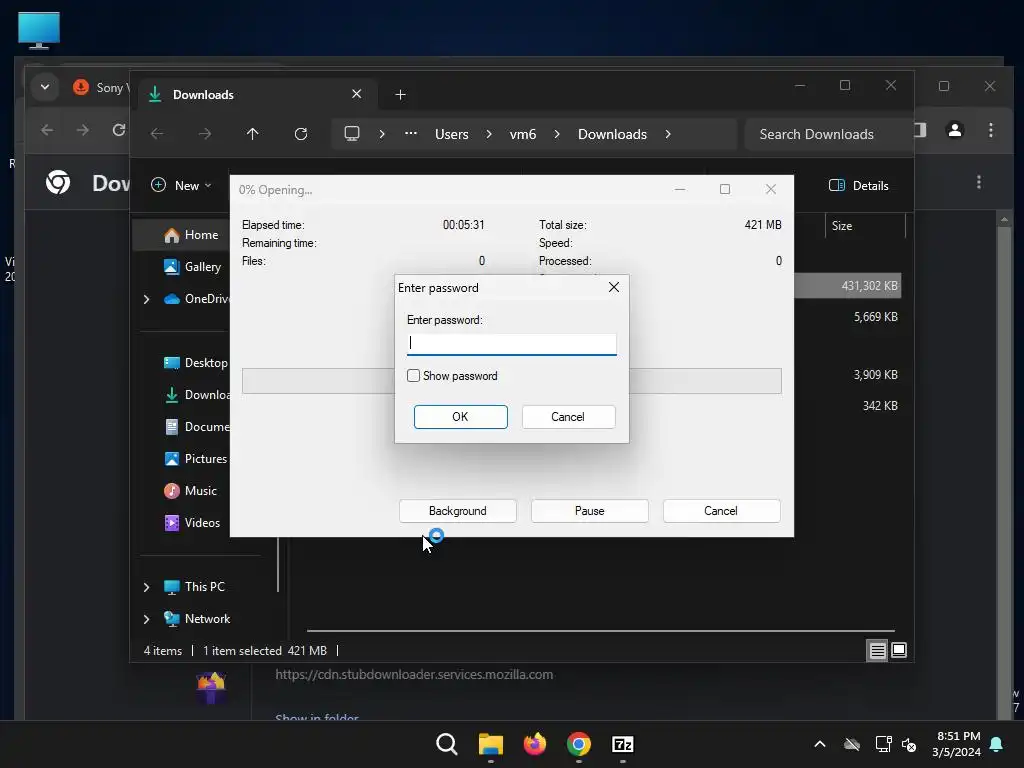
Task: Close the Enter password dialog with X
Action: (614, 287)
